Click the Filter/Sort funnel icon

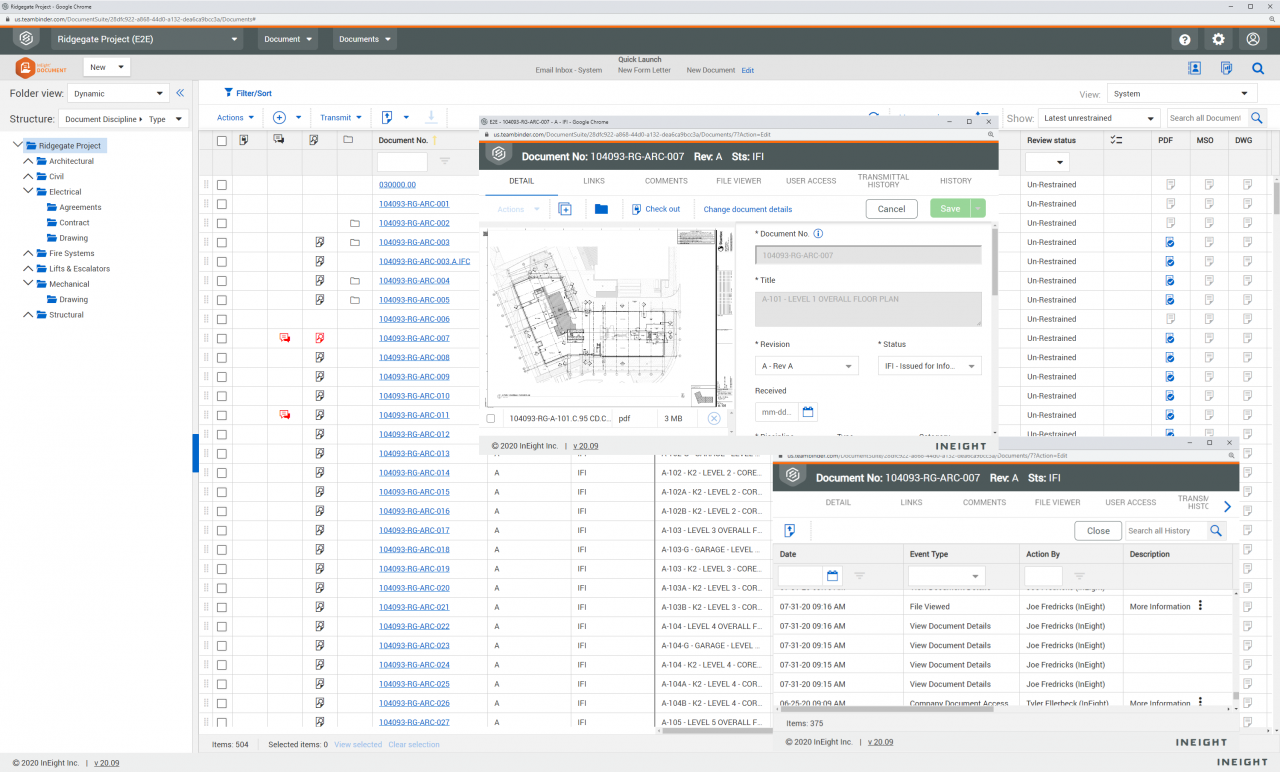tap(228, 93)
